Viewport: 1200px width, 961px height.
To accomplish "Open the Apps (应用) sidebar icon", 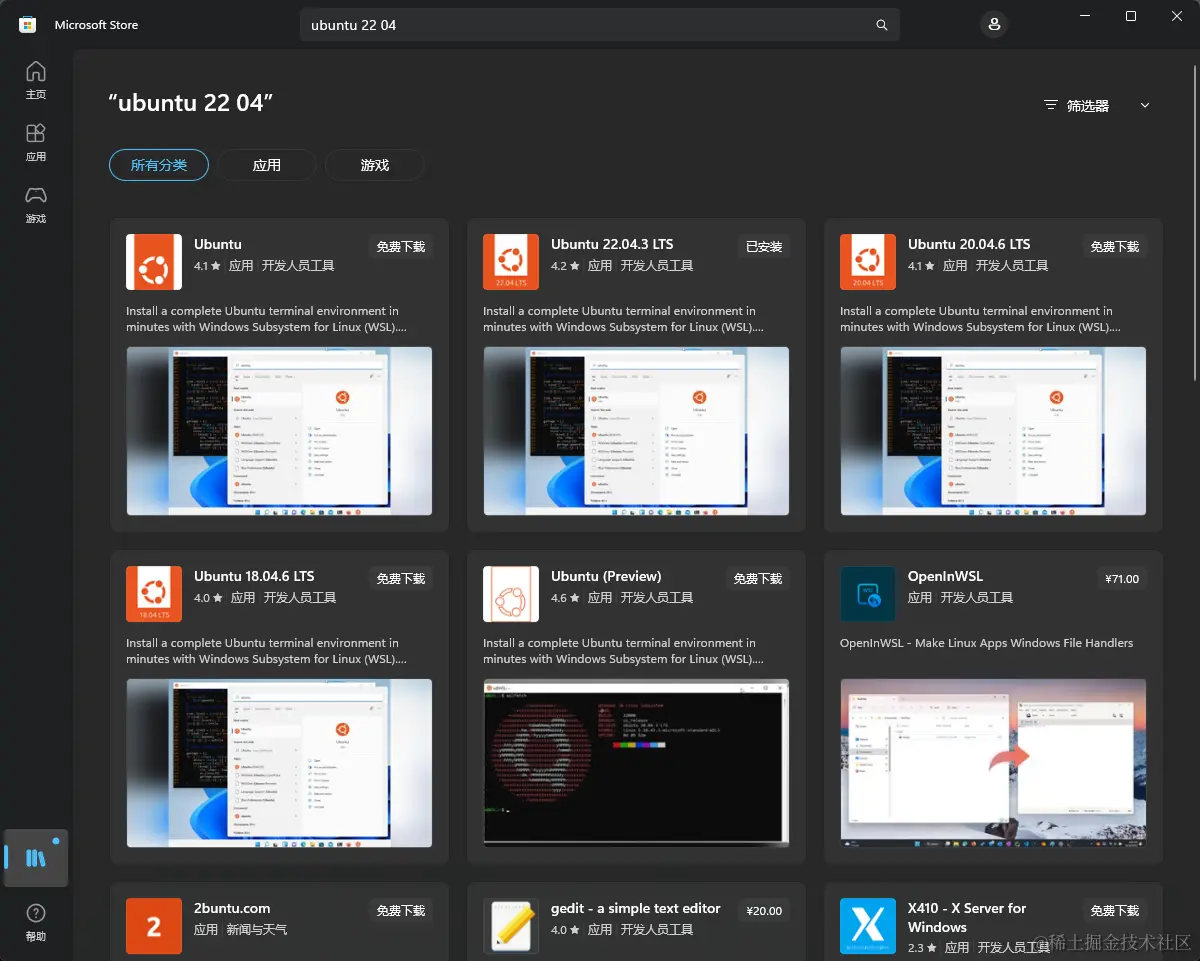I will [x=36, y=142].
